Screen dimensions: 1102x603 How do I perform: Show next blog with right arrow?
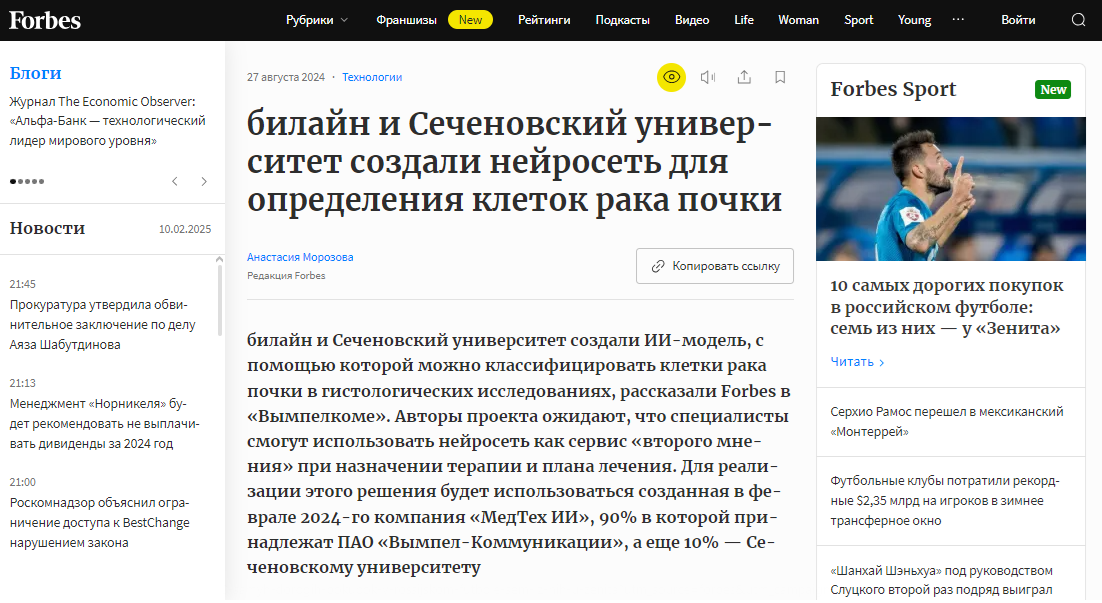pyautogui.click(x=204, y=181)
